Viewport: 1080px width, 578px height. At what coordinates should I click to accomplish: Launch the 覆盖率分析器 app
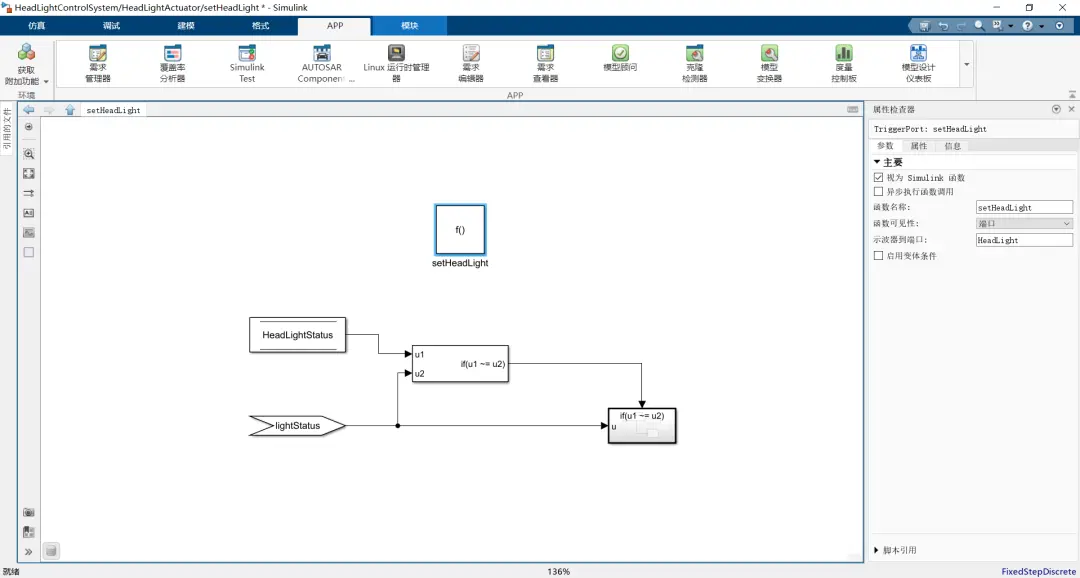[172, 63]
